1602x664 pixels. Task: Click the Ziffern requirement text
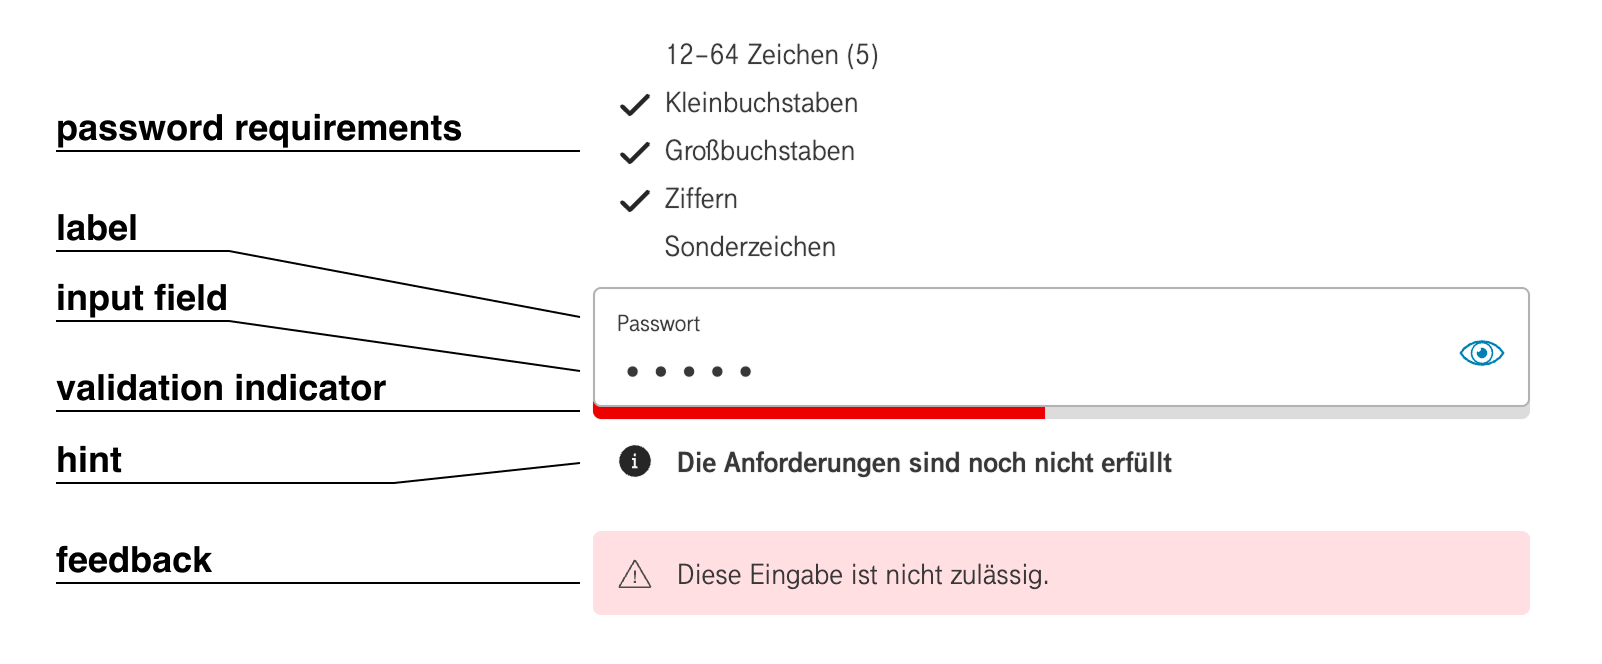[701, 199]
